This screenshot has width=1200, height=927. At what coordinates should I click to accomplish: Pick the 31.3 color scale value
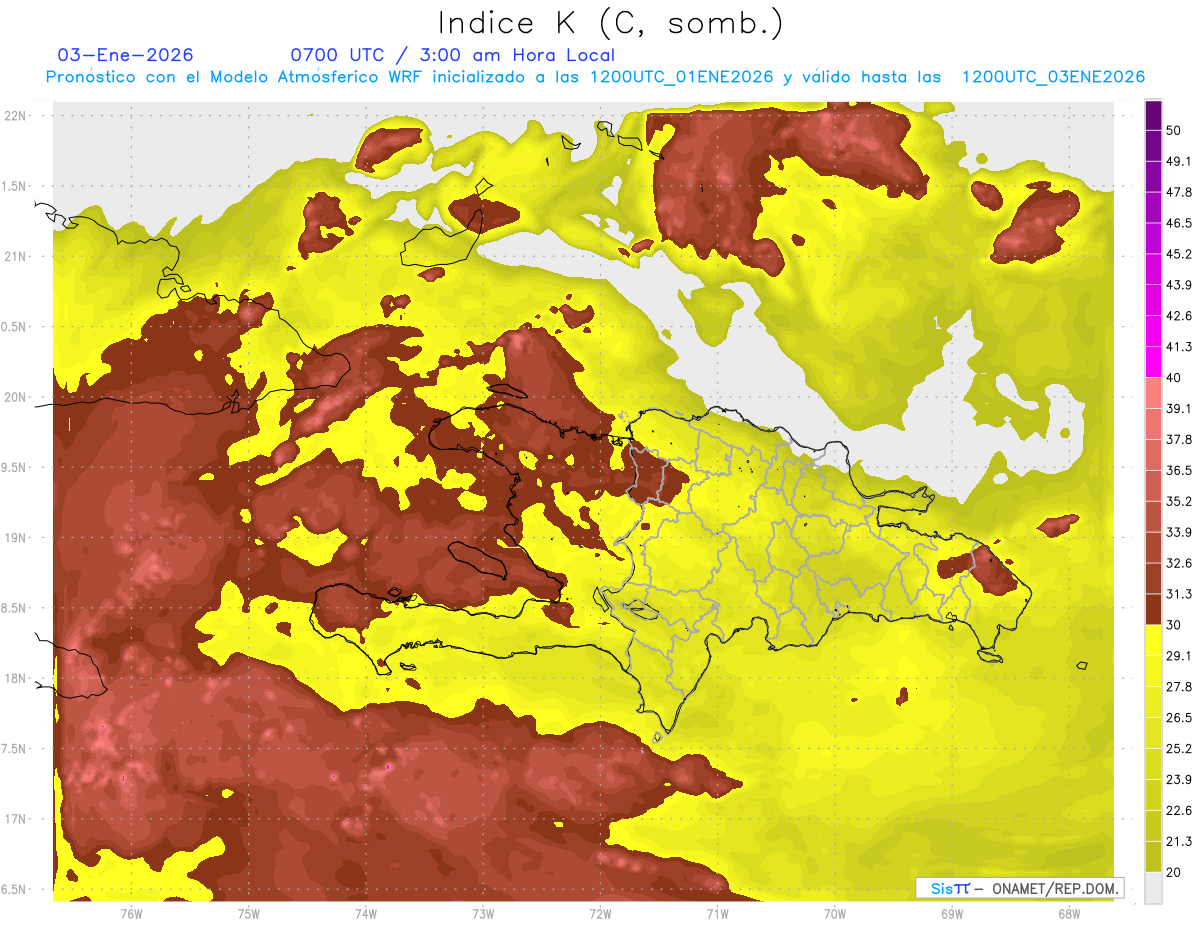point(1179,594)
